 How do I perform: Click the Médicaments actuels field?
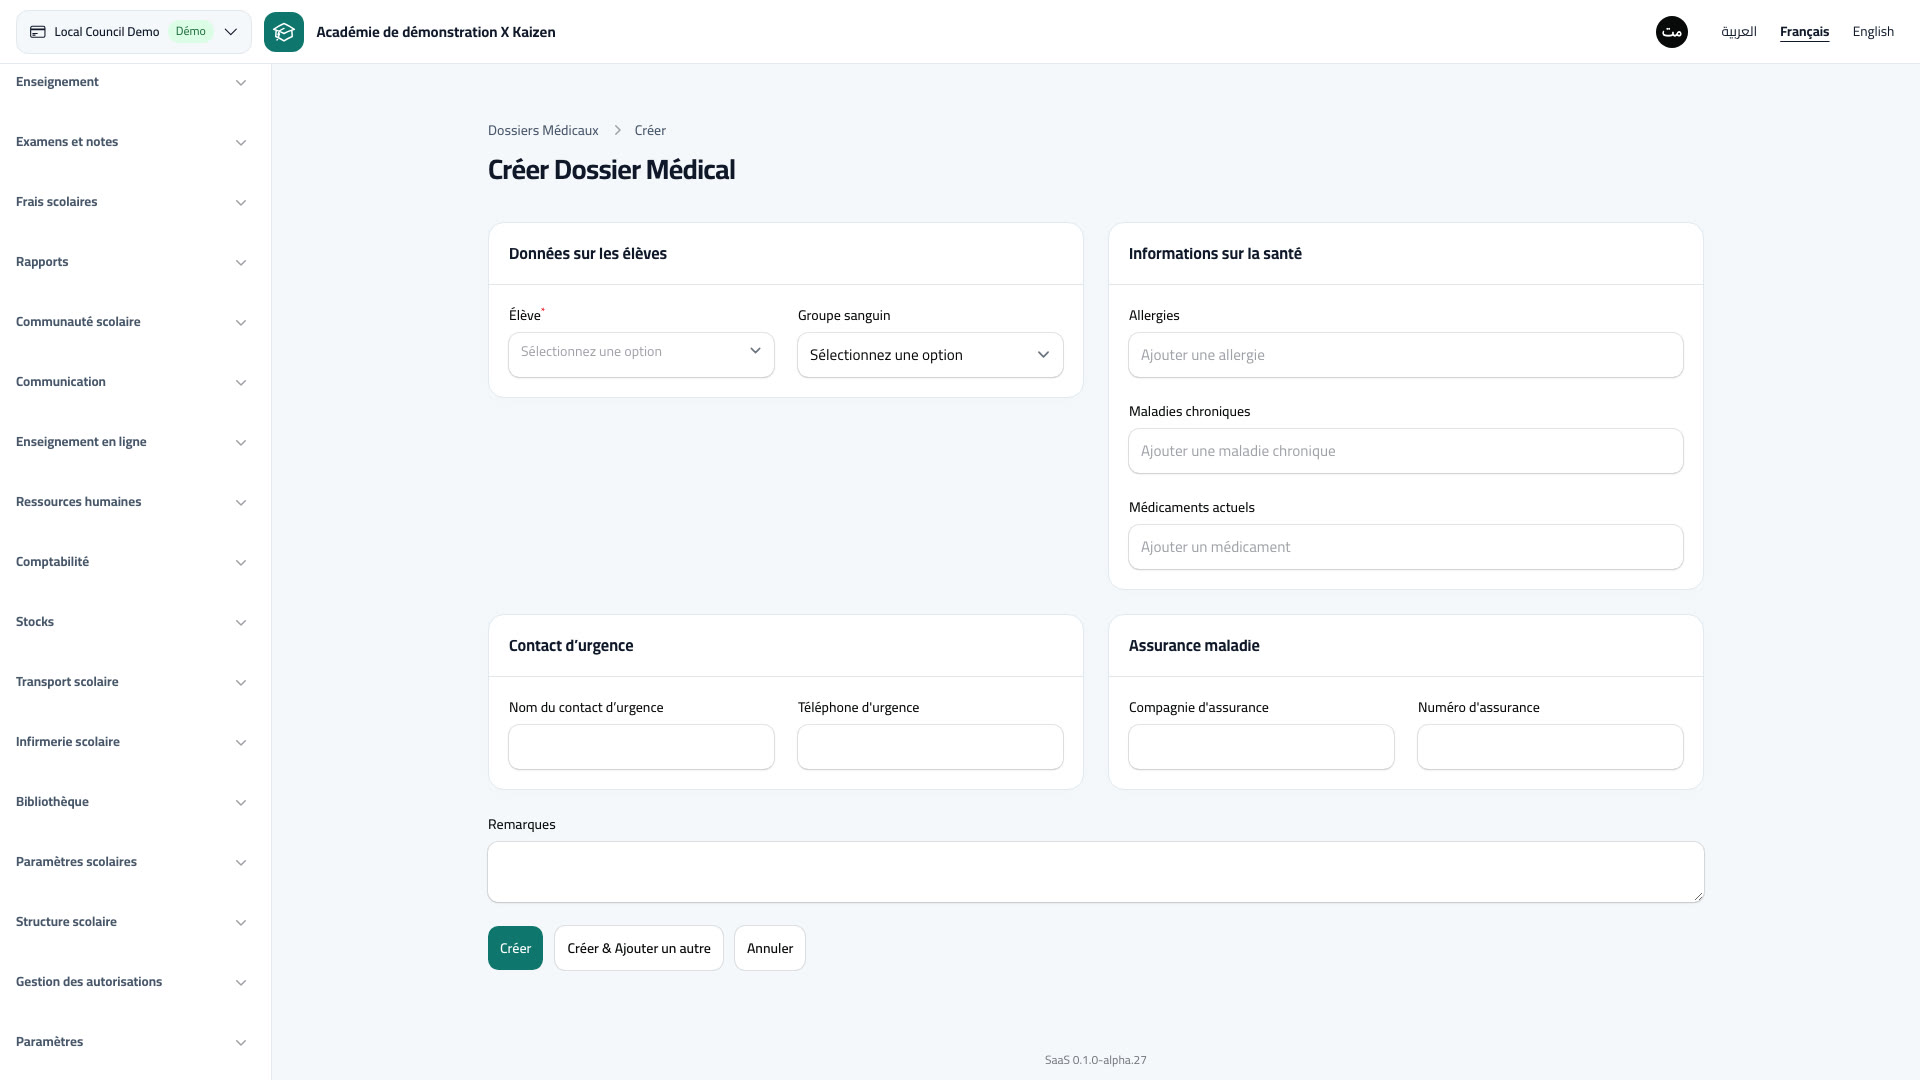tap(1406, 547)
